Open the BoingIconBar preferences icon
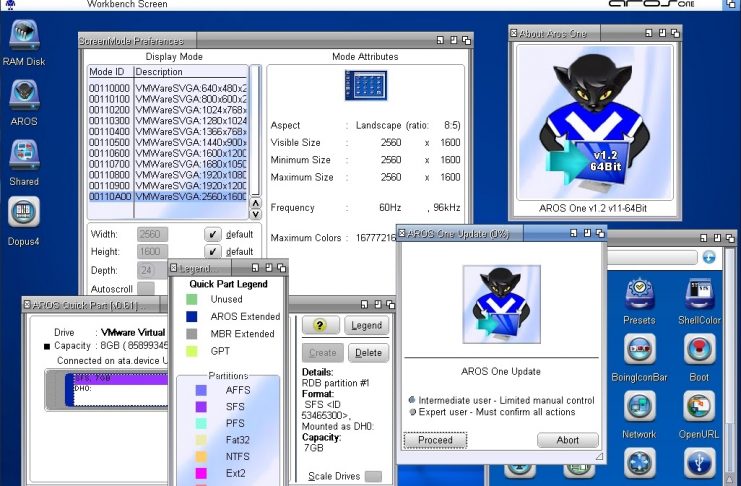Viewport: 741px width, 486px height. [639, 351]
